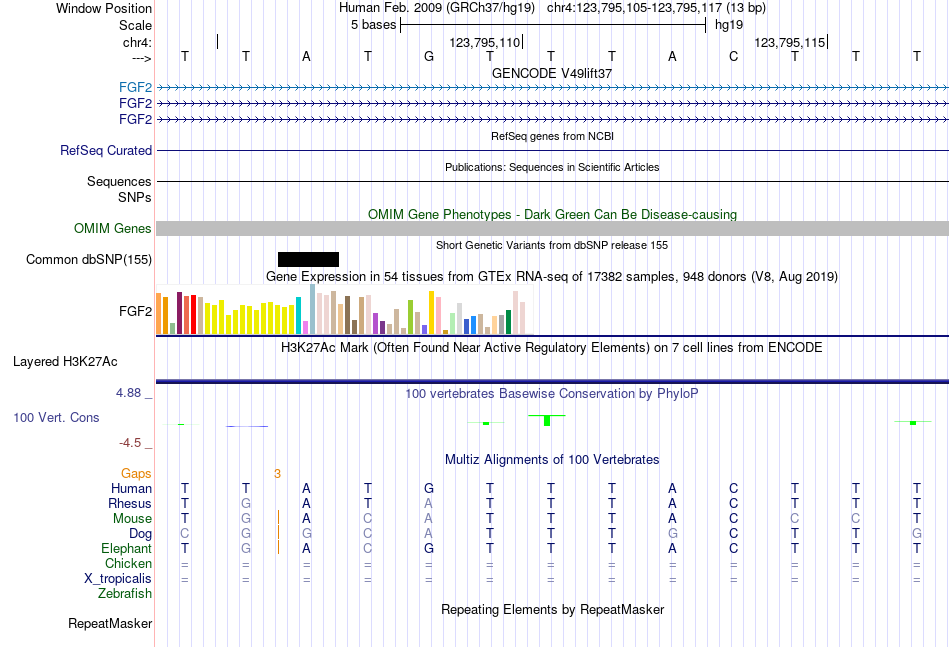Click the 4.88 PhyloP scale value
This screenshot has width=950, height=647.
pyautogui.click(x=128, y=393)
